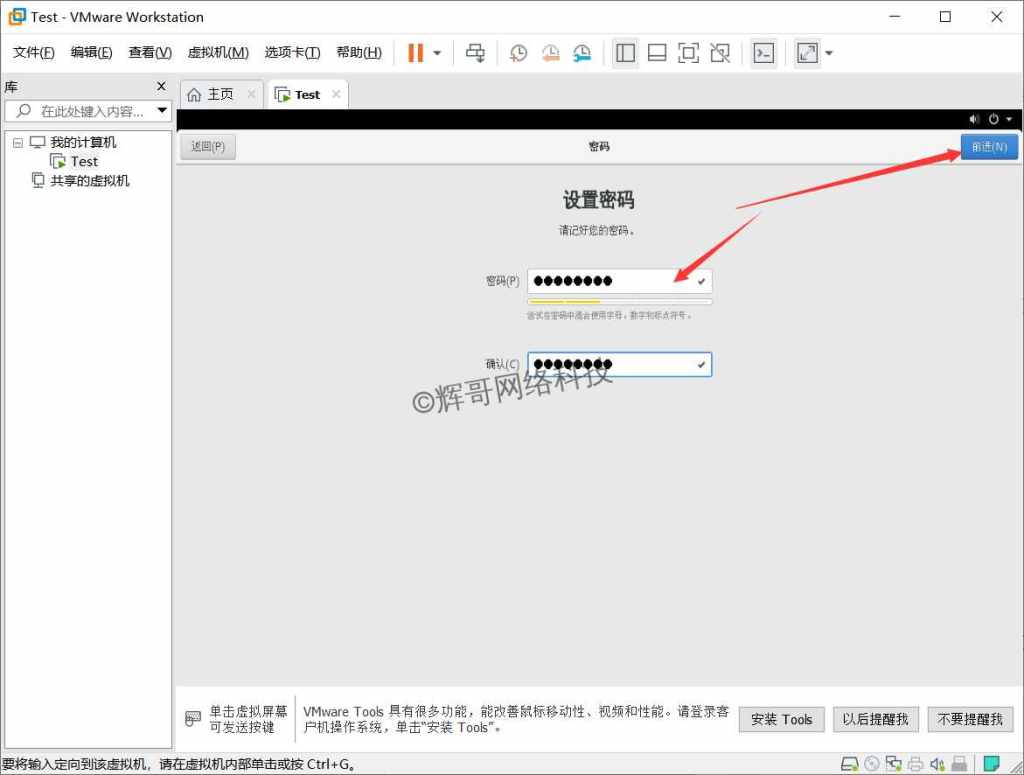Screen dimensions: 1024x775
Task: Open the dropdown arrow beside the pause button
Action: tap(438, 53)
